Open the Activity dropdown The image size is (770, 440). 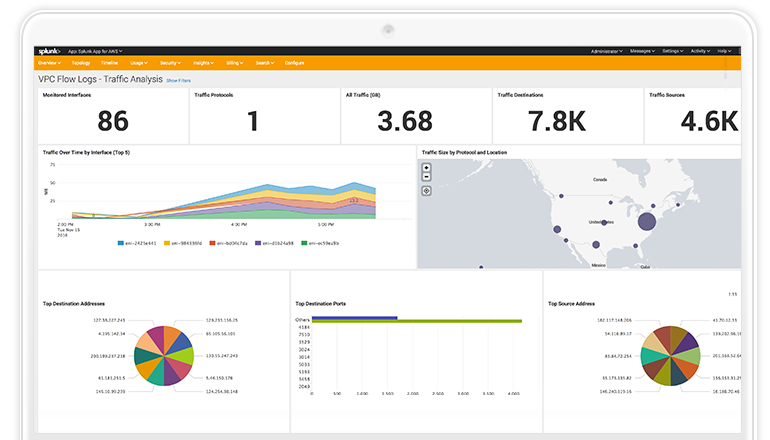pos(700,51)
